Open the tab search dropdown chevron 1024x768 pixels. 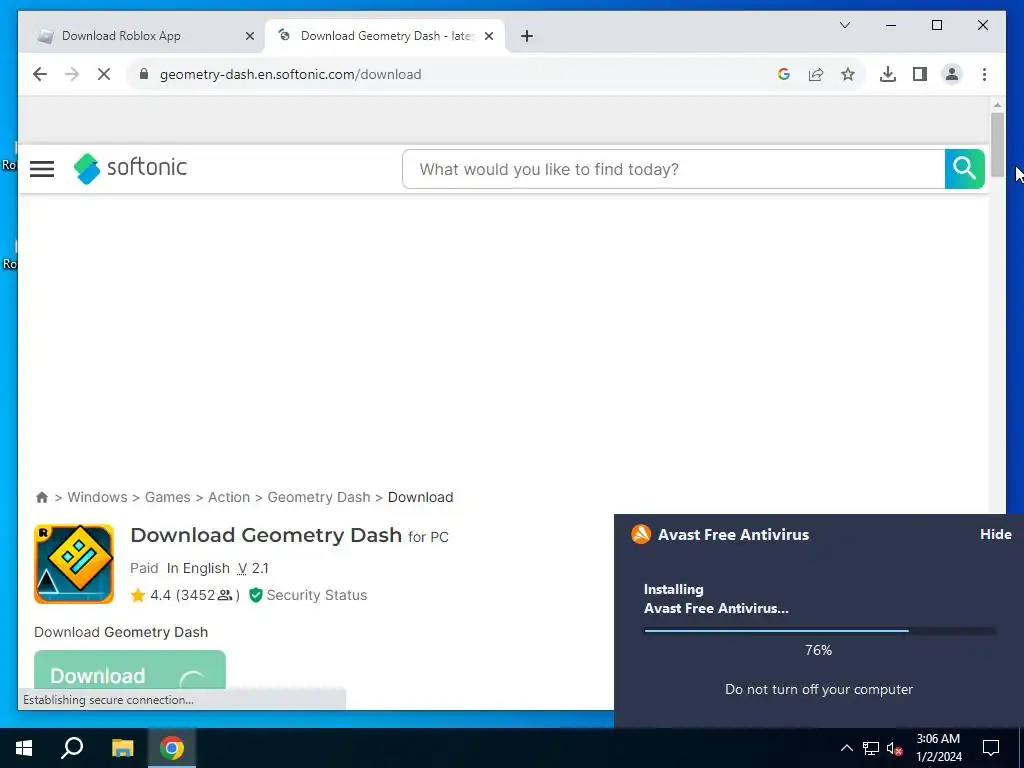click(x=845, y=25)
